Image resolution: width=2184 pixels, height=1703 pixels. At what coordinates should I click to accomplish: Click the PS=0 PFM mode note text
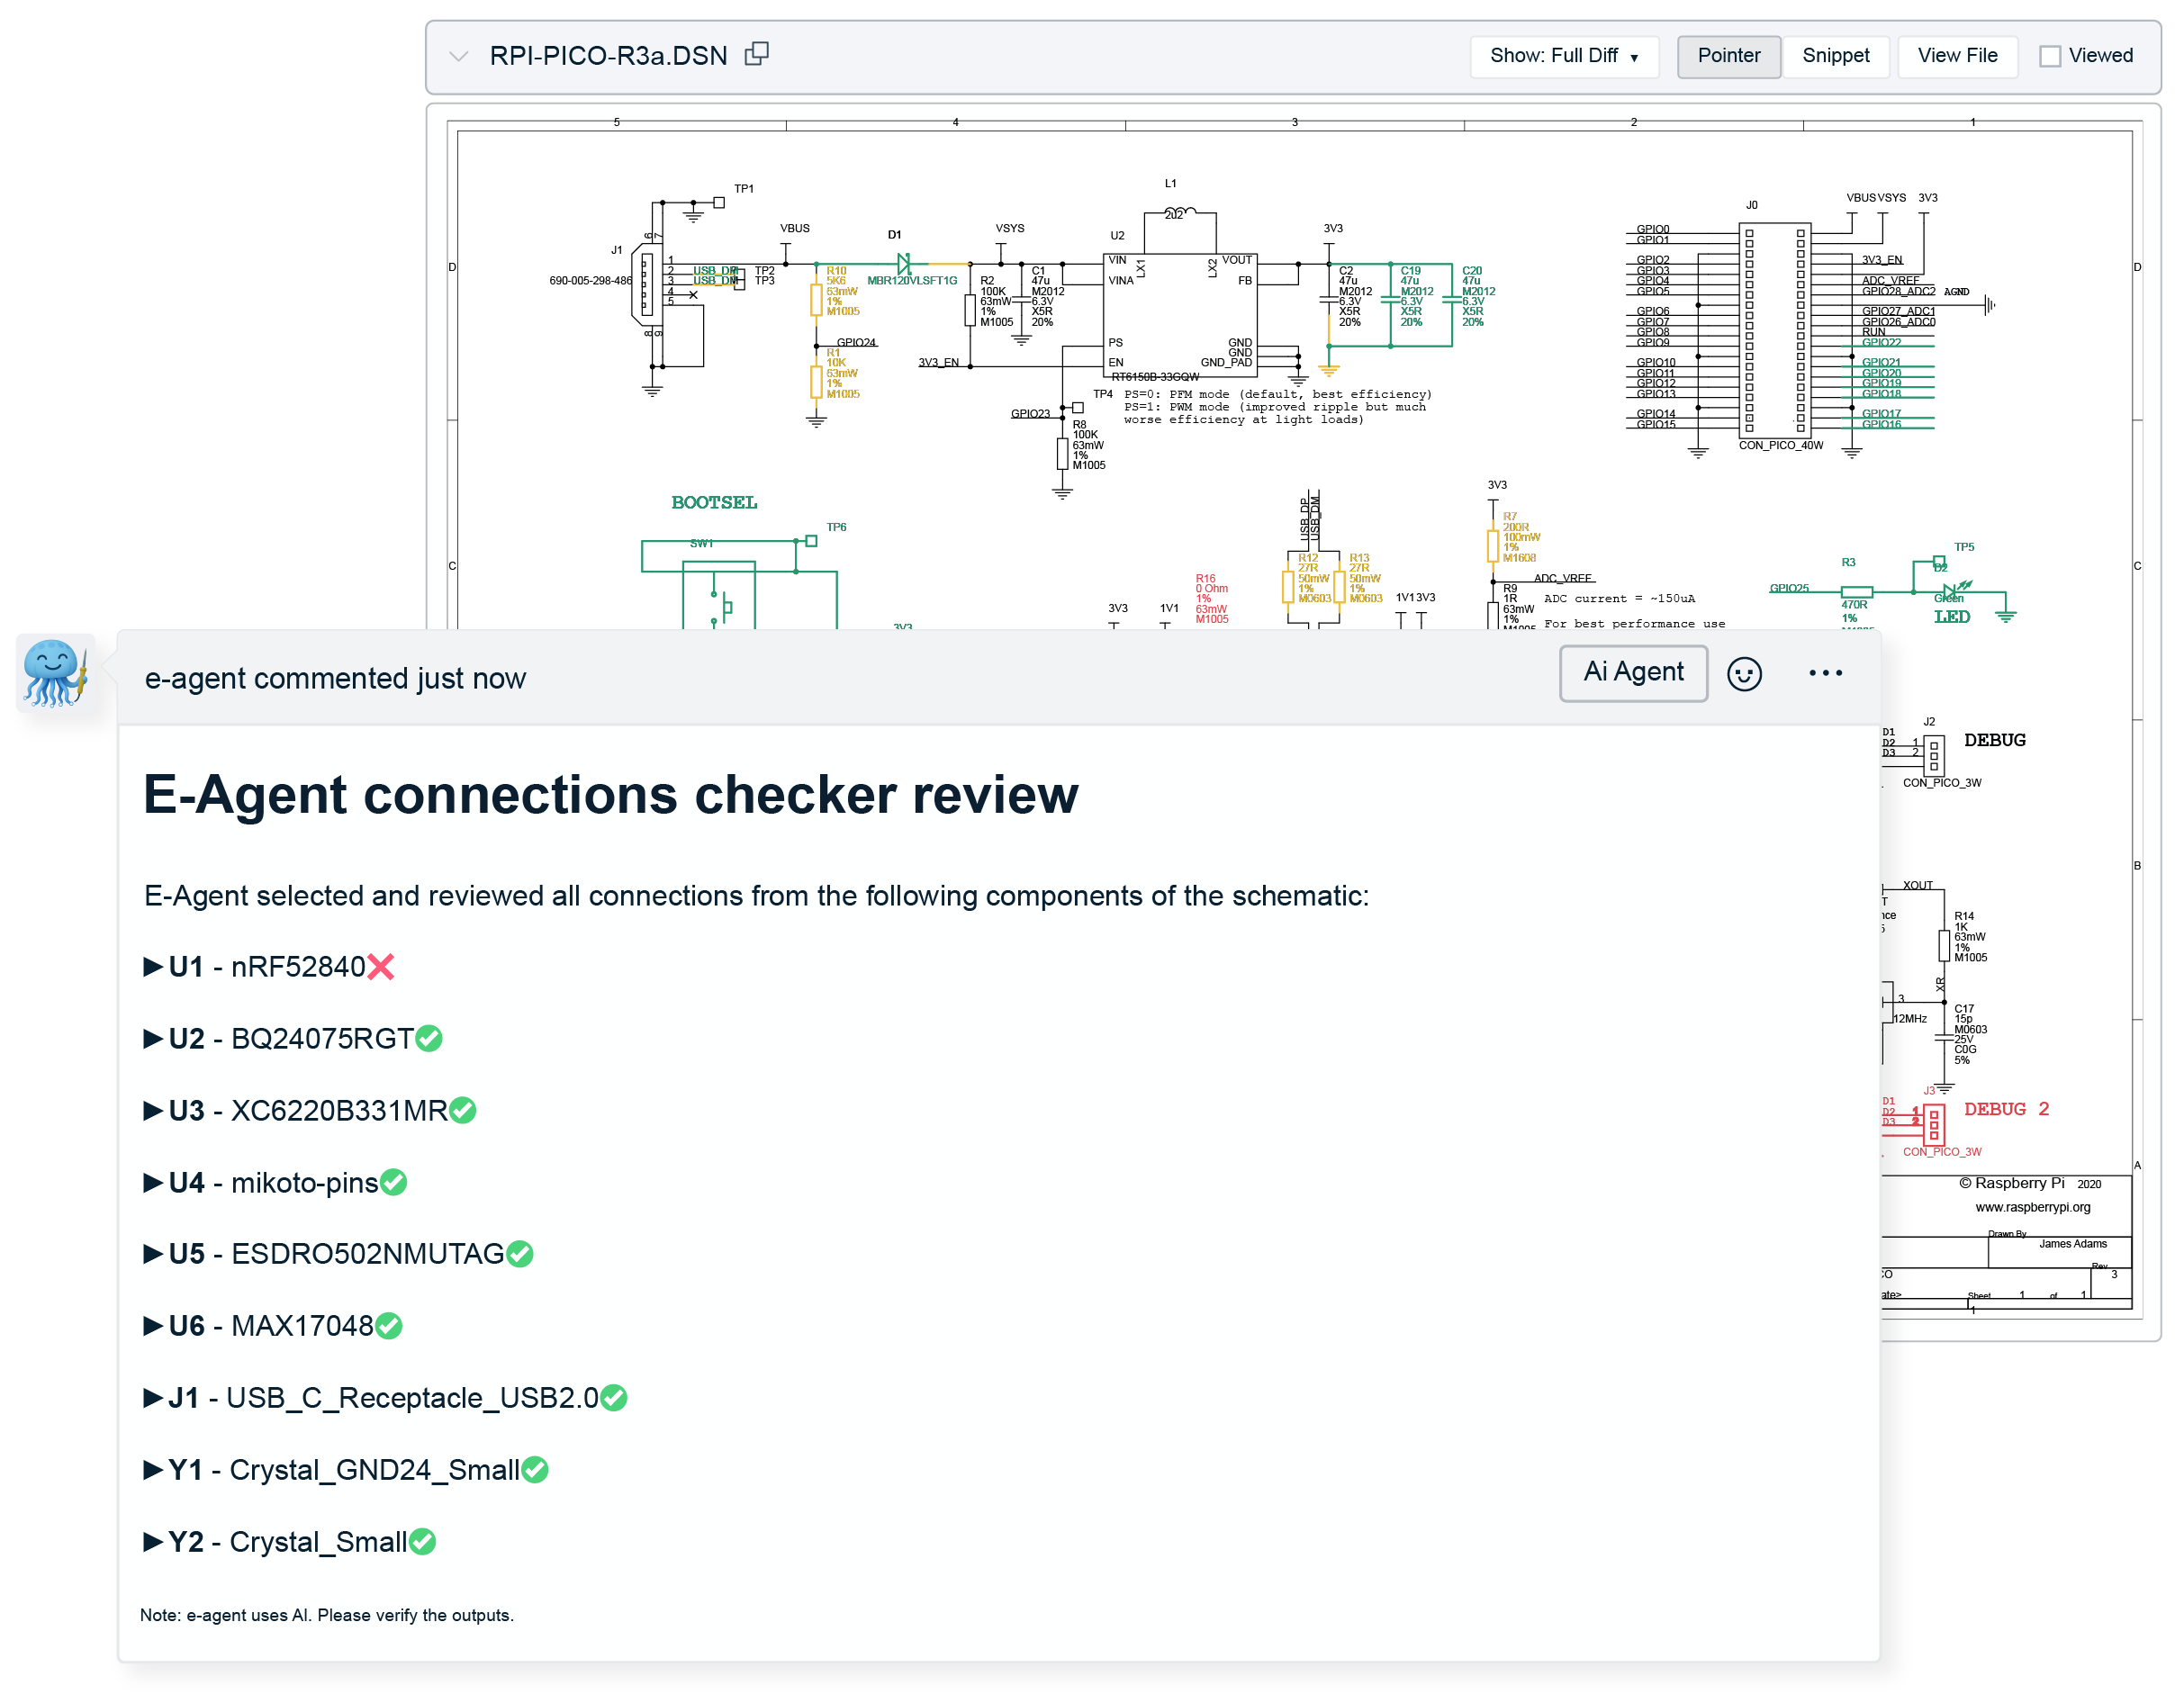(x=1277, y=406)
